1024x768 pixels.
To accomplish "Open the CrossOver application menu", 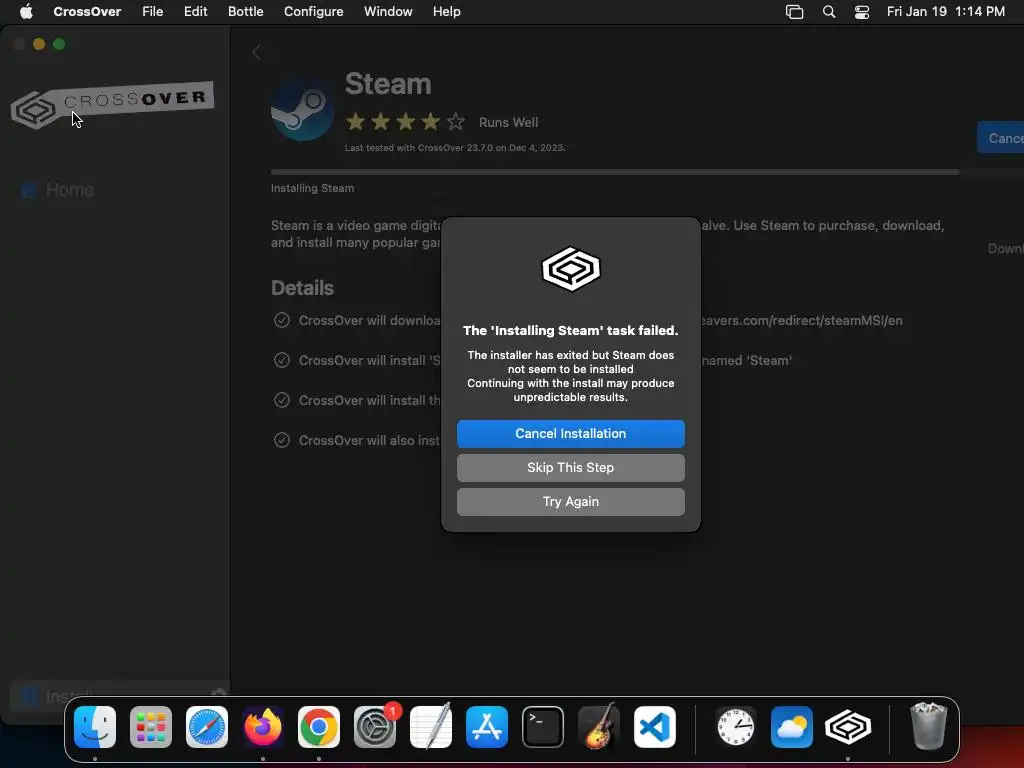I will pos(87,11).
